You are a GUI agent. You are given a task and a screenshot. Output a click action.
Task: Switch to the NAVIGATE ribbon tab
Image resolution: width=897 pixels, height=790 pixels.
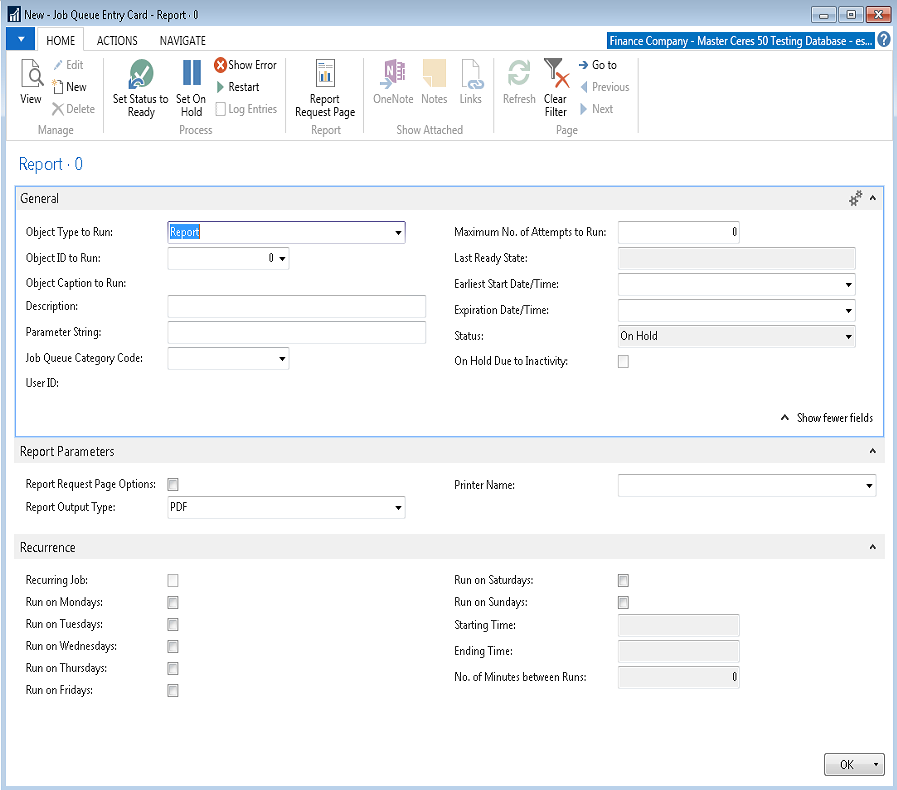pos(183,41)
